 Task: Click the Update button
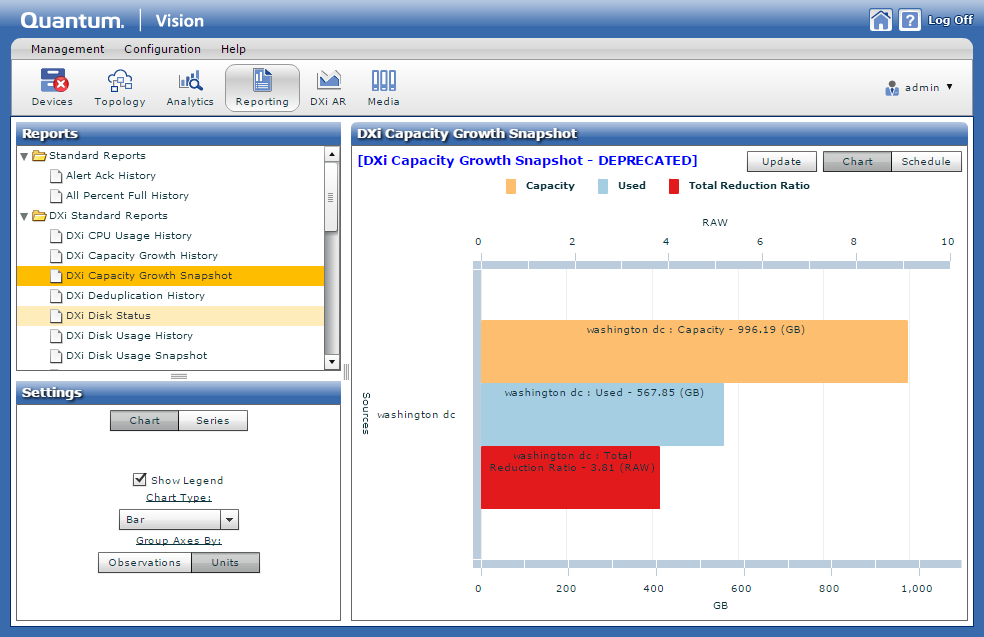click(781, 161)
